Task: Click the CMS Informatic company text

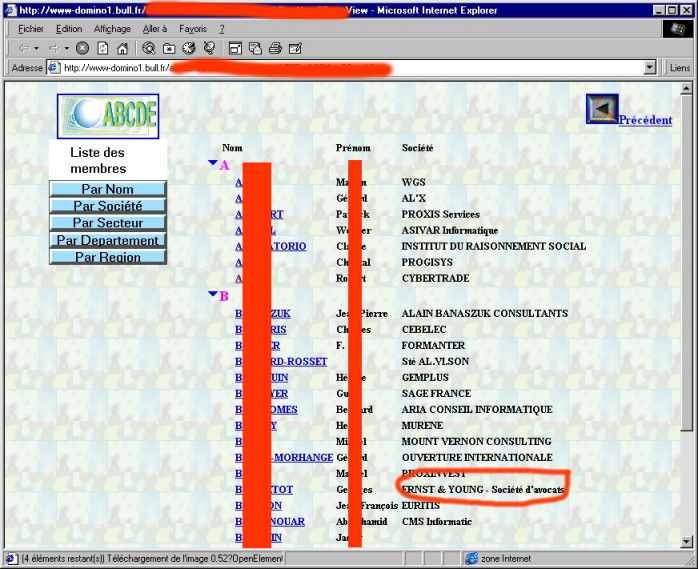Action: [437, 522]
